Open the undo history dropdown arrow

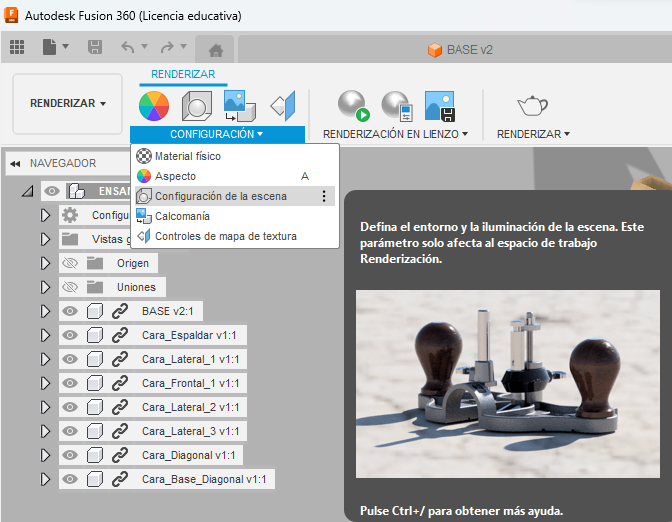[144, 46]
